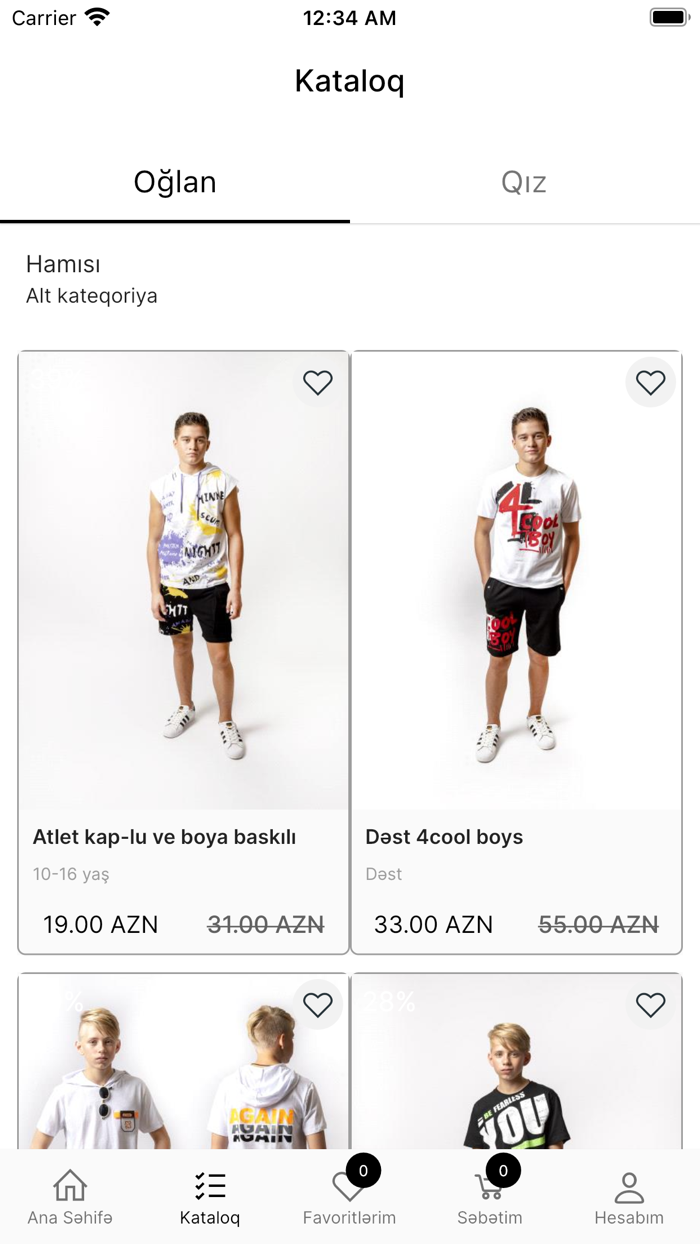
Task: Open Dəst 4cool boys product title
Action: [x=444, y=837]
